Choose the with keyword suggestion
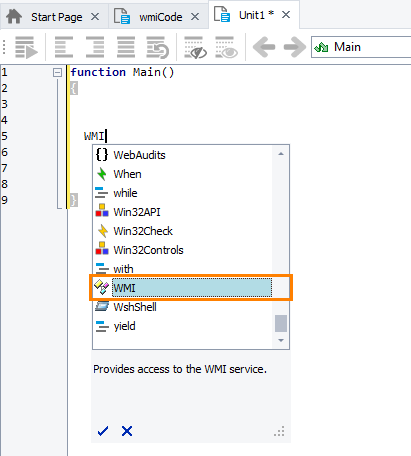Screen dimensions: 411x456 click(183, 269)
